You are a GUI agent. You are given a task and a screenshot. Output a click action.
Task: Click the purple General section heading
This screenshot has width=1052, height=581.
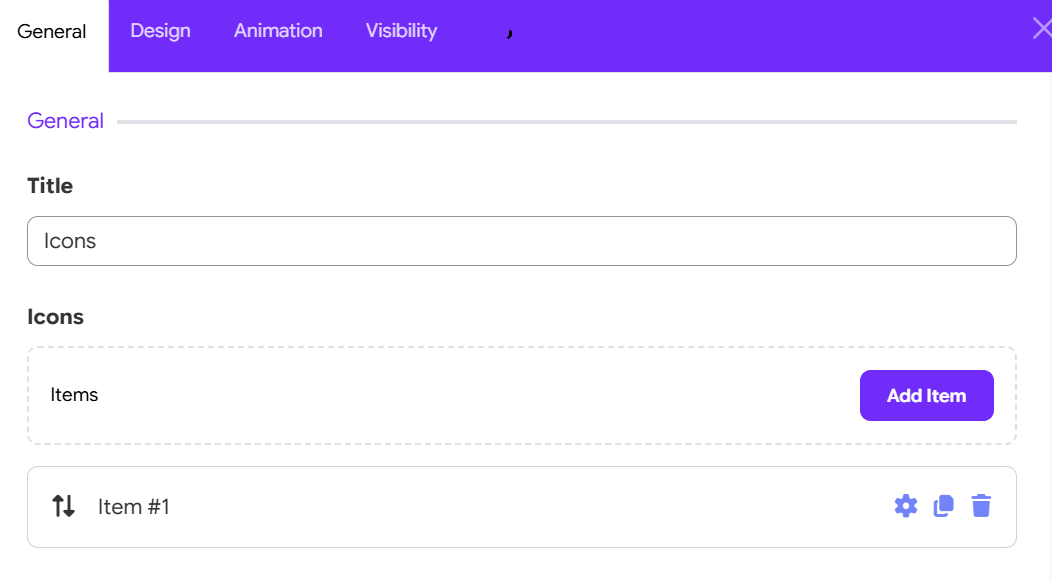(x=65, y=121)
